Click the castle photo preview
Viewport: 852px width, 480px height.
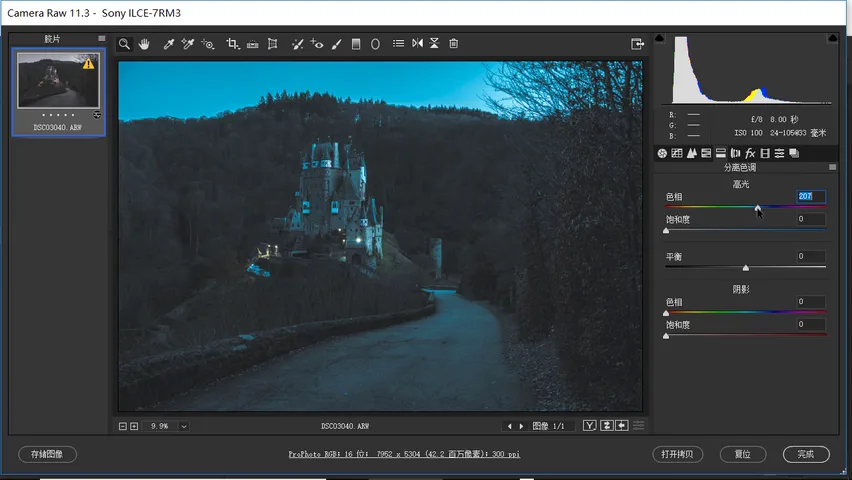tap(380, 236)
